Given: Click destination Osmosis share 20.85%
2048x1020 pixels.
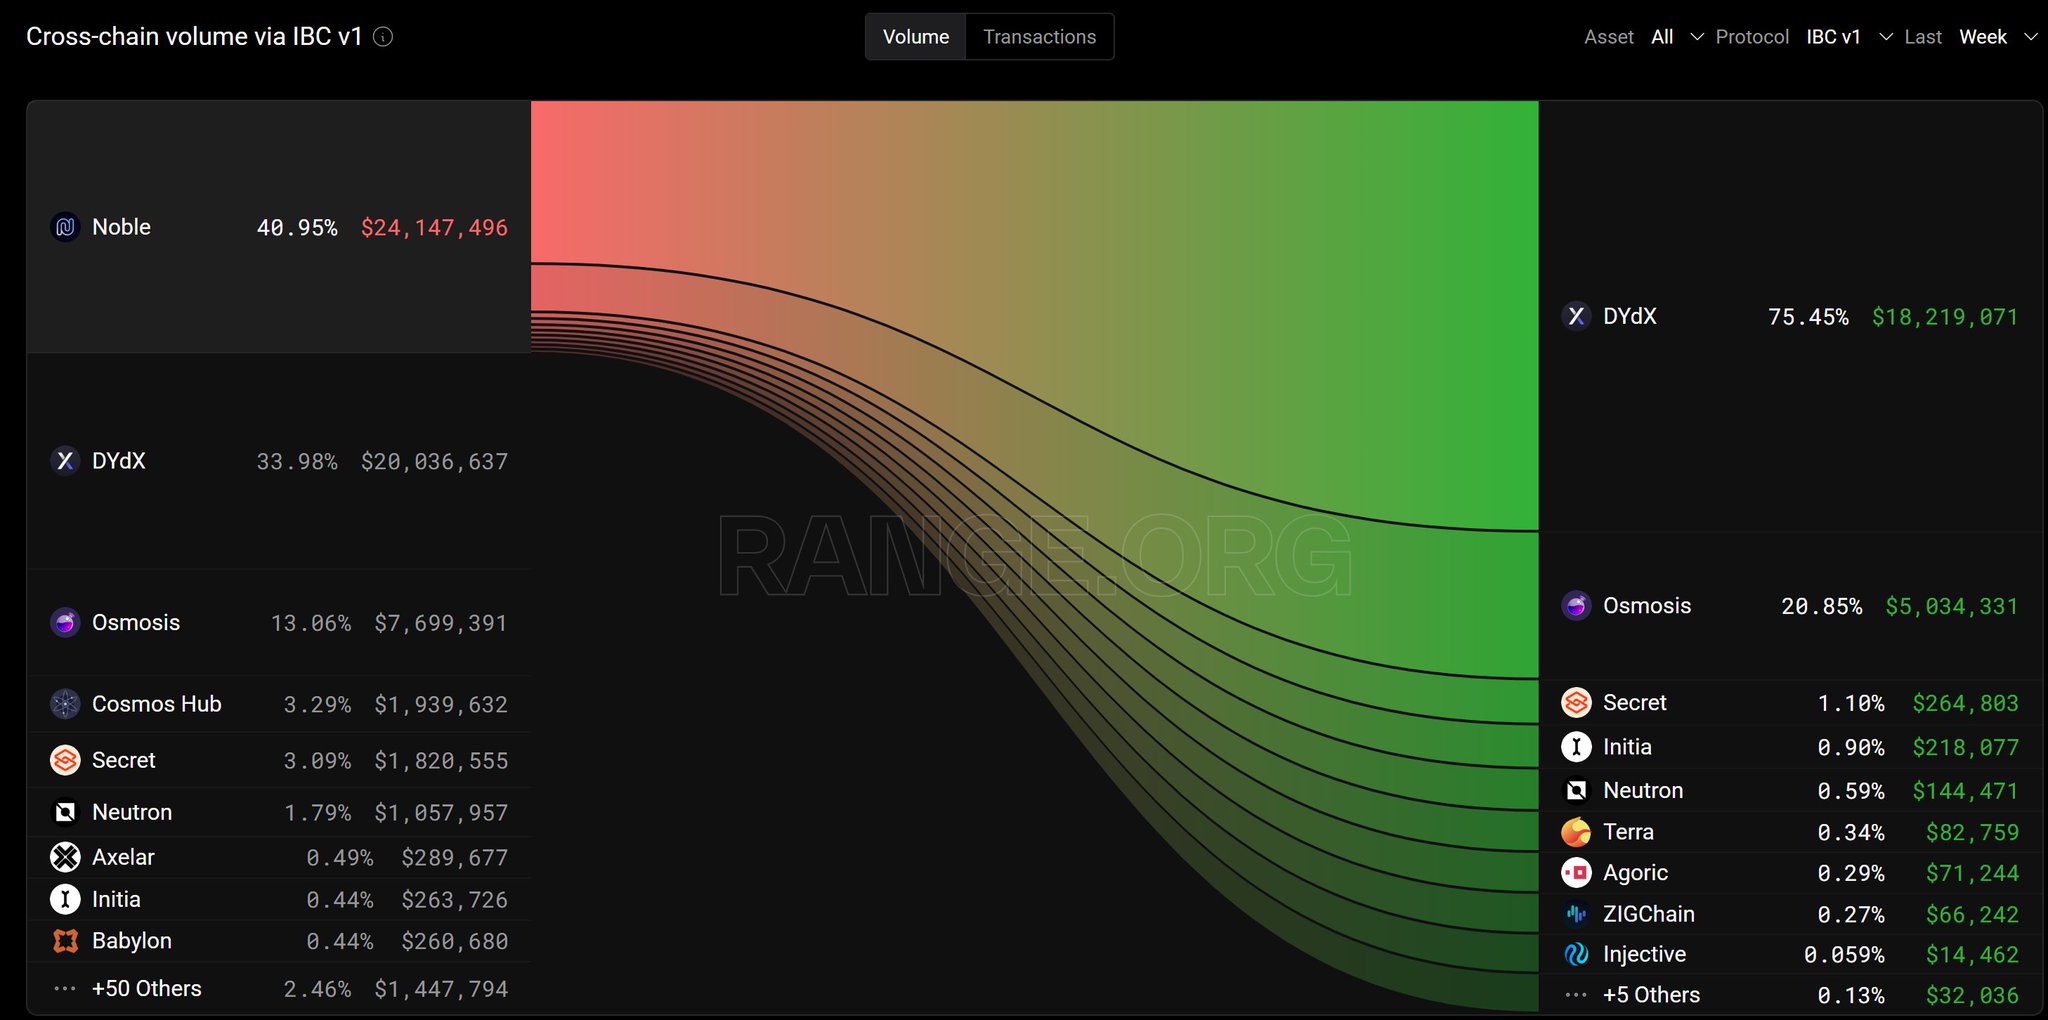Looking at the screenshot, I should [x=1821, y=606].
